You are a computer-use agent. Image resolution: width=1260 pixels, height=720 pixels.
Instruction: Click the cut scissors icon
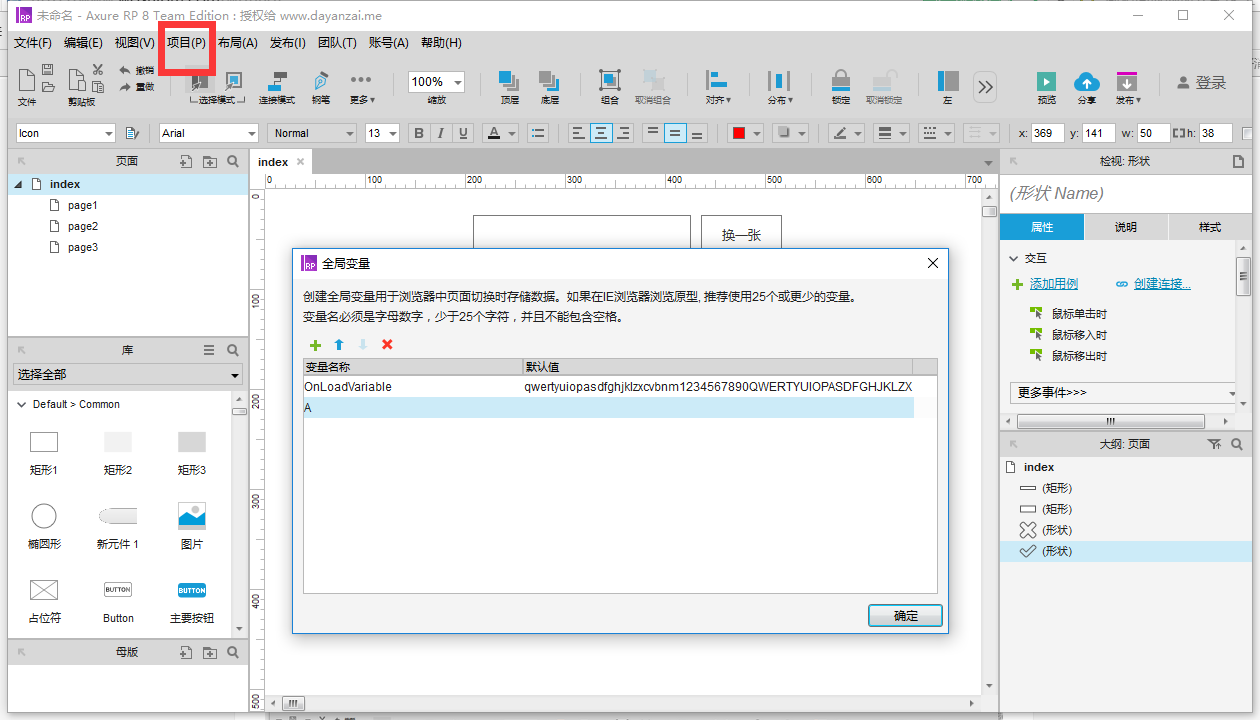pyautogui.click(x=98, y=69)
